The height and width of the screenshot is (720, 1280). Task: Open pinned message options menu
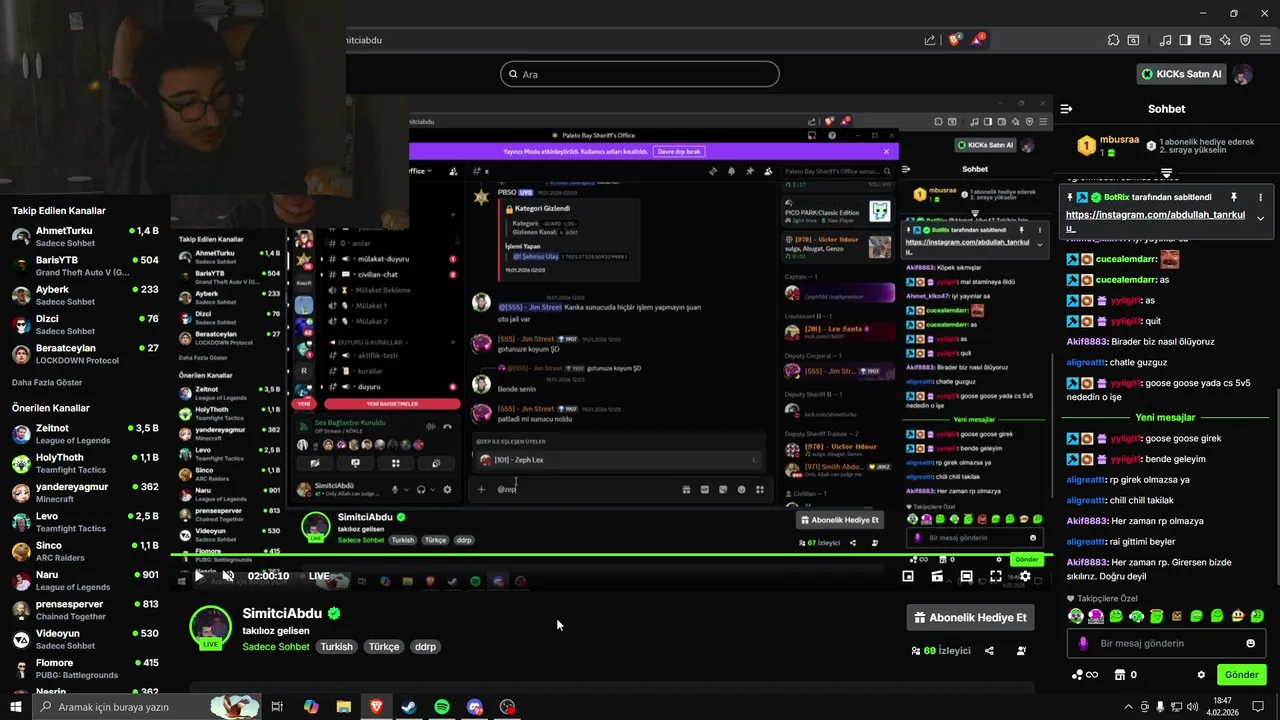coord(1260,197)
